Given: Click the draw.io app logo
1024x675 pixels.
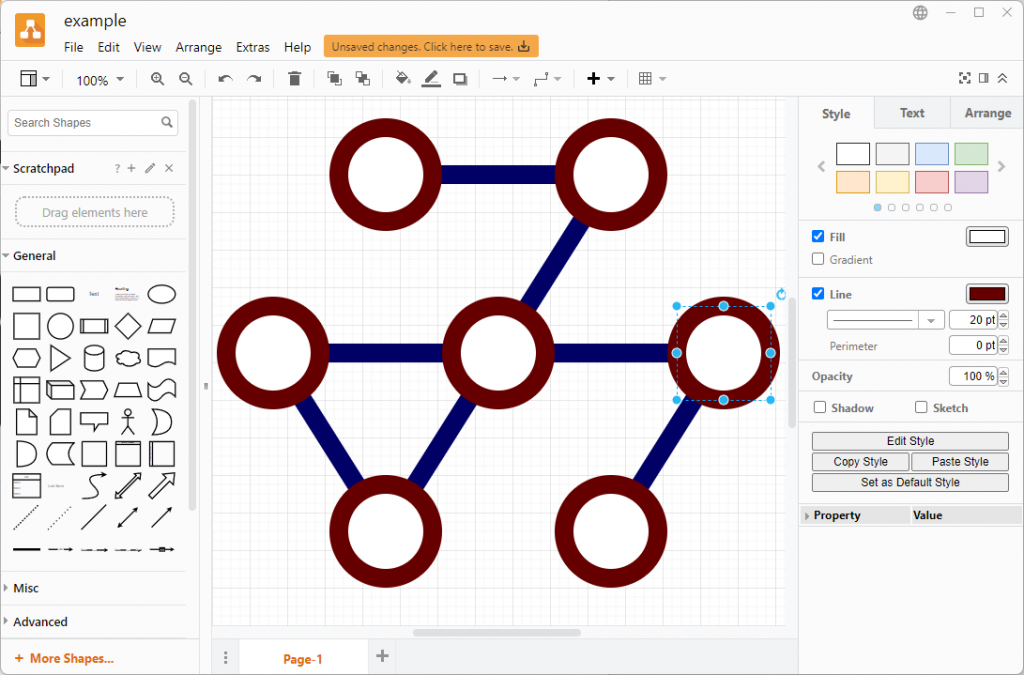Looking at the screenshot, I should pos(30,30).
